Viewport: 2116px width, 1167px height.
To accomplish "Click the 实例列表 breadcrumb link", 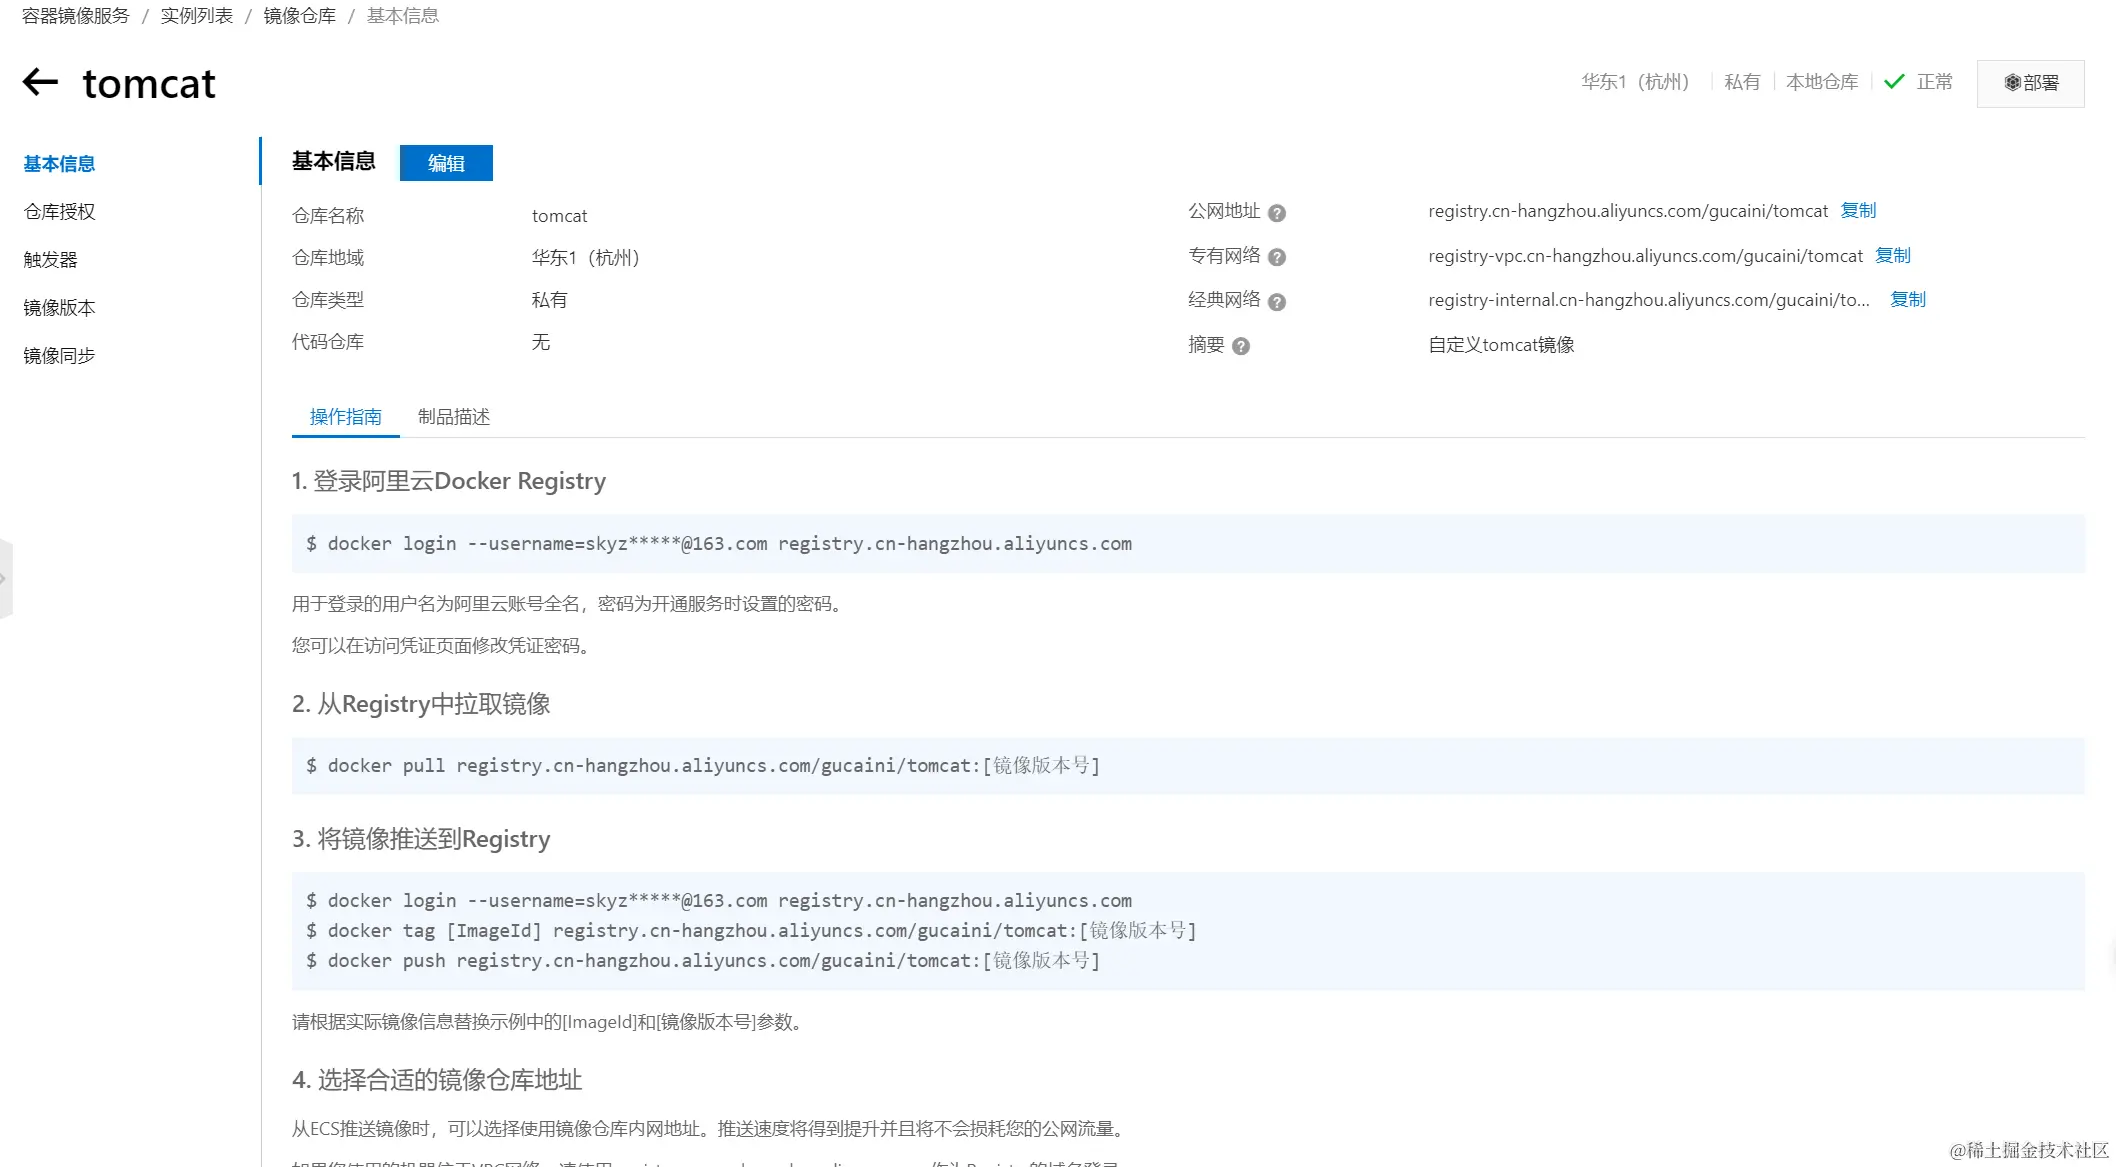I will pos(196,16).
